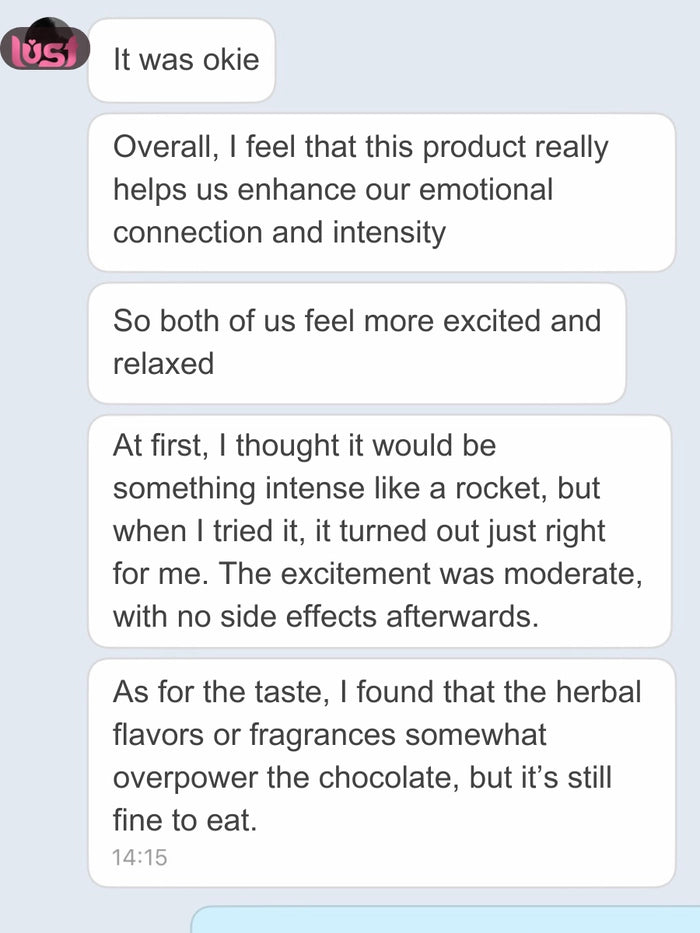Open the sender's pink avatar profile
This screenshot has height=933, width=700.
click(x=45, y=47)
